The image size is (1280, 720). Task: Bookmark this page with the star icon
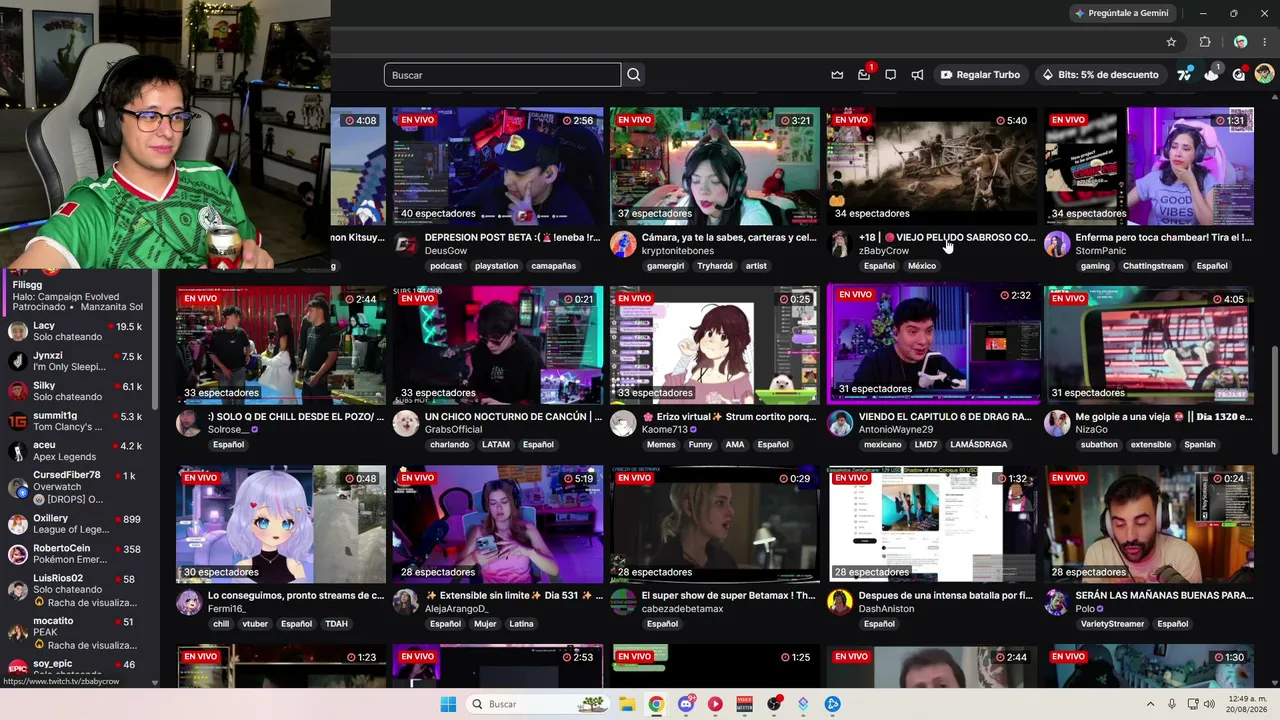pyautogui.click(x=1171, y=42)
